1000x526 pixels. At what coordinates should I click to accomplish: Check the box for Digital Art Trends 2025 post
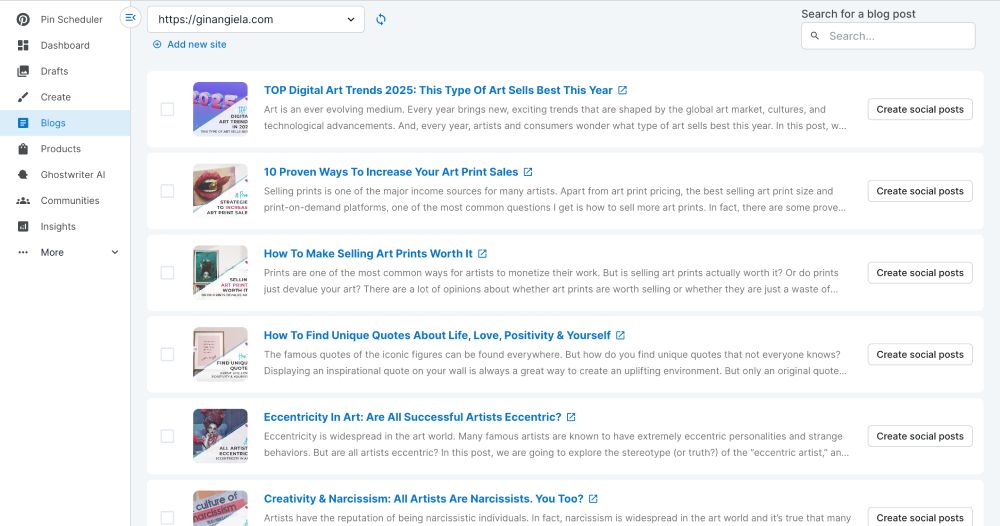tap(167, 109)
